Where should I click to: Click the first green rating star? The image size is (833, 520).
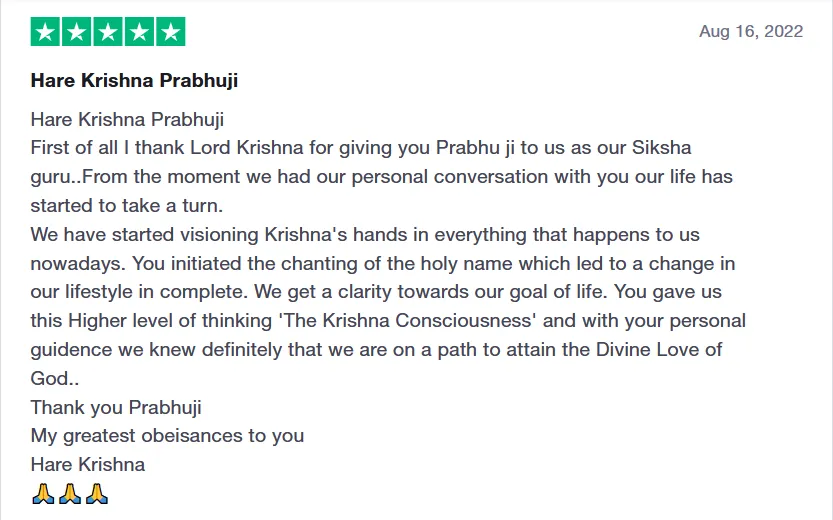tap(45, 32)
